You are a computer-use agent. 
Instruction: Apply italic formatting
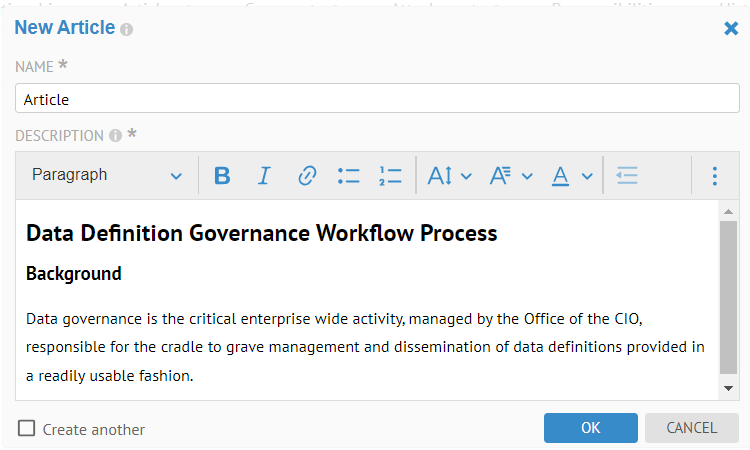pos(264,176)
